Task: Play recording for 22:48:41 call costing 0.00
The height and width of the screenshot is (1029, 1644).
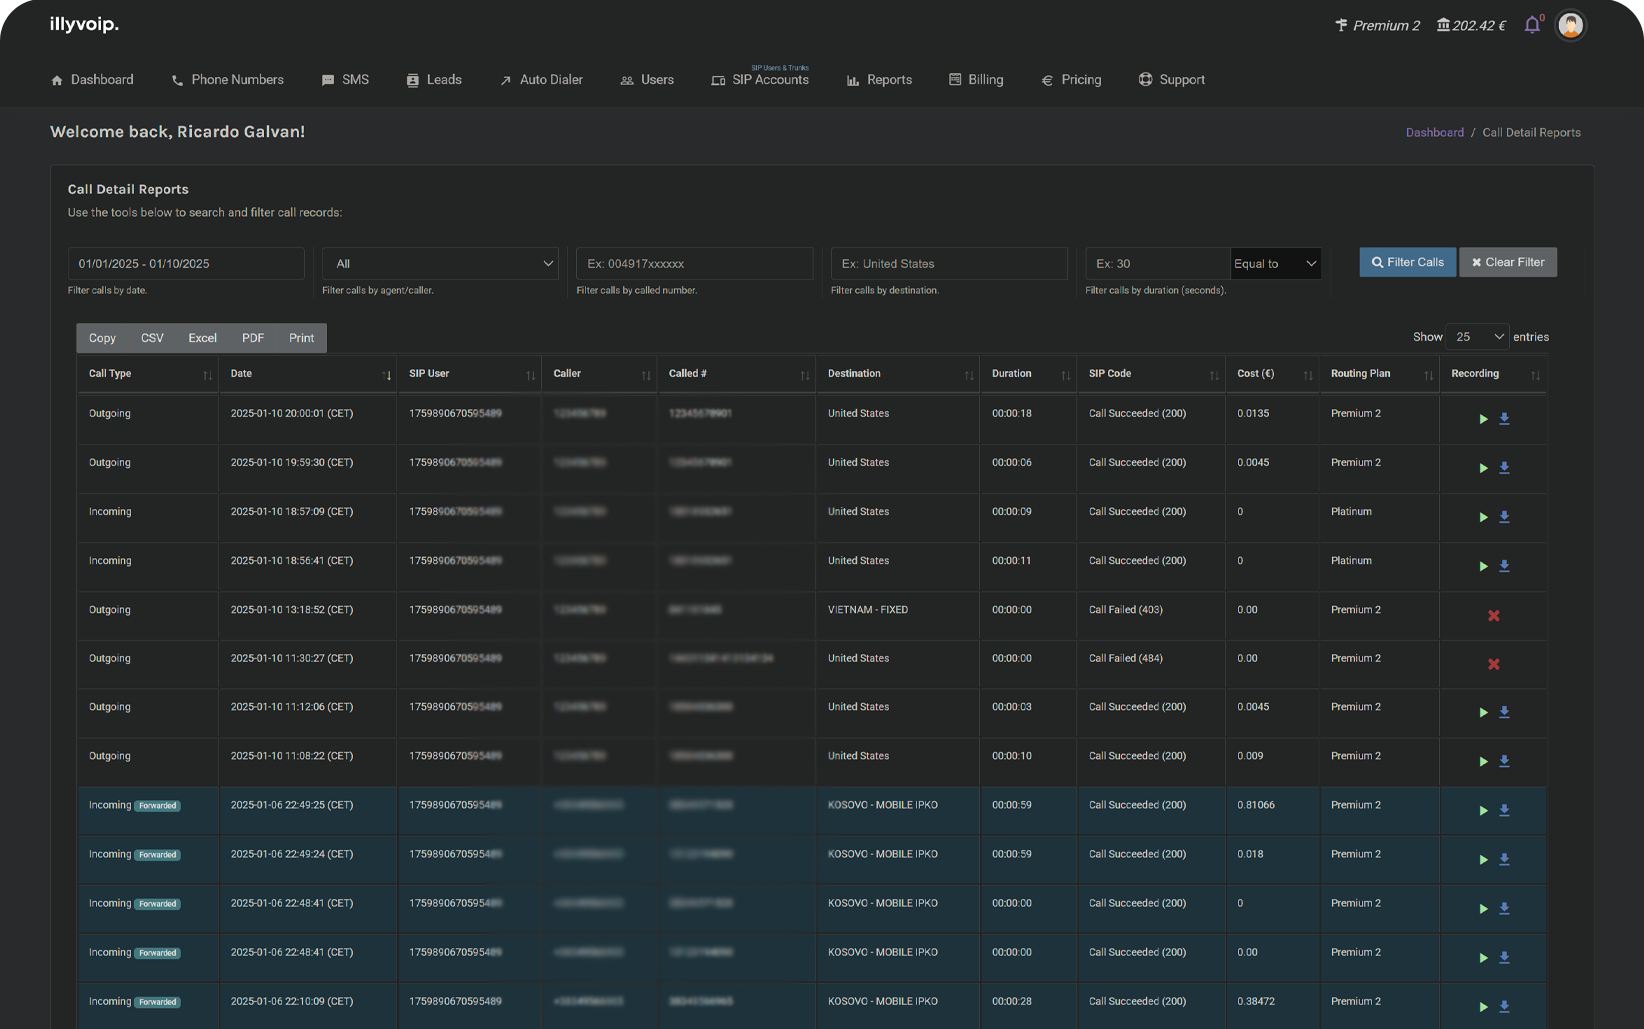Action: [x=1483, y=957]
